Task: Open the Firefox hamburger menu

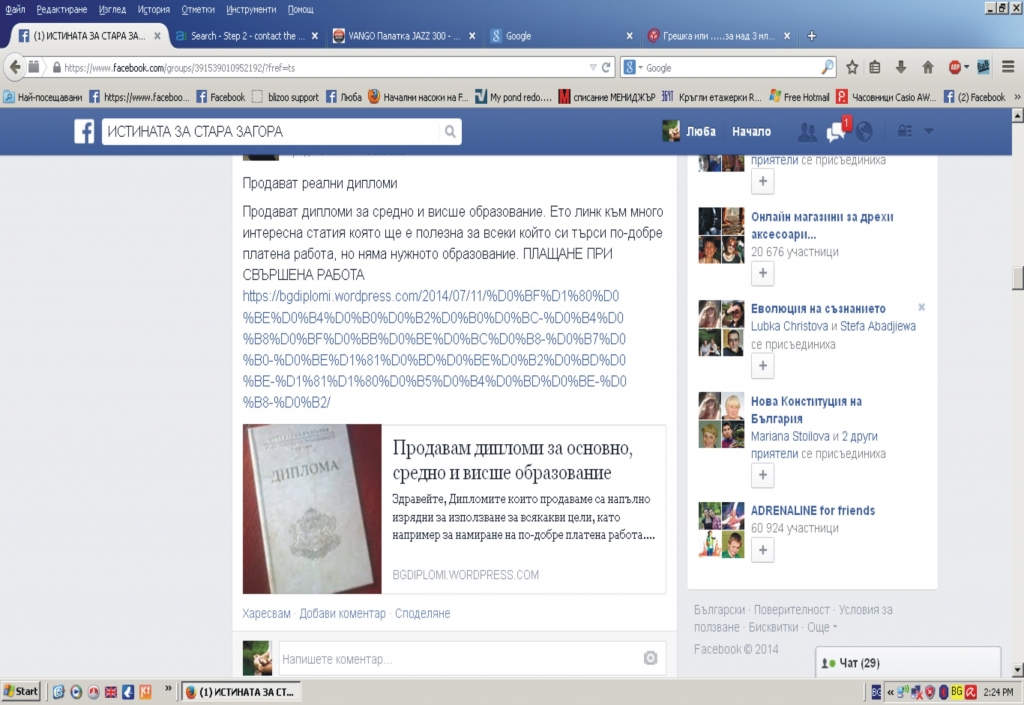Action: (x=1008, y=67)
